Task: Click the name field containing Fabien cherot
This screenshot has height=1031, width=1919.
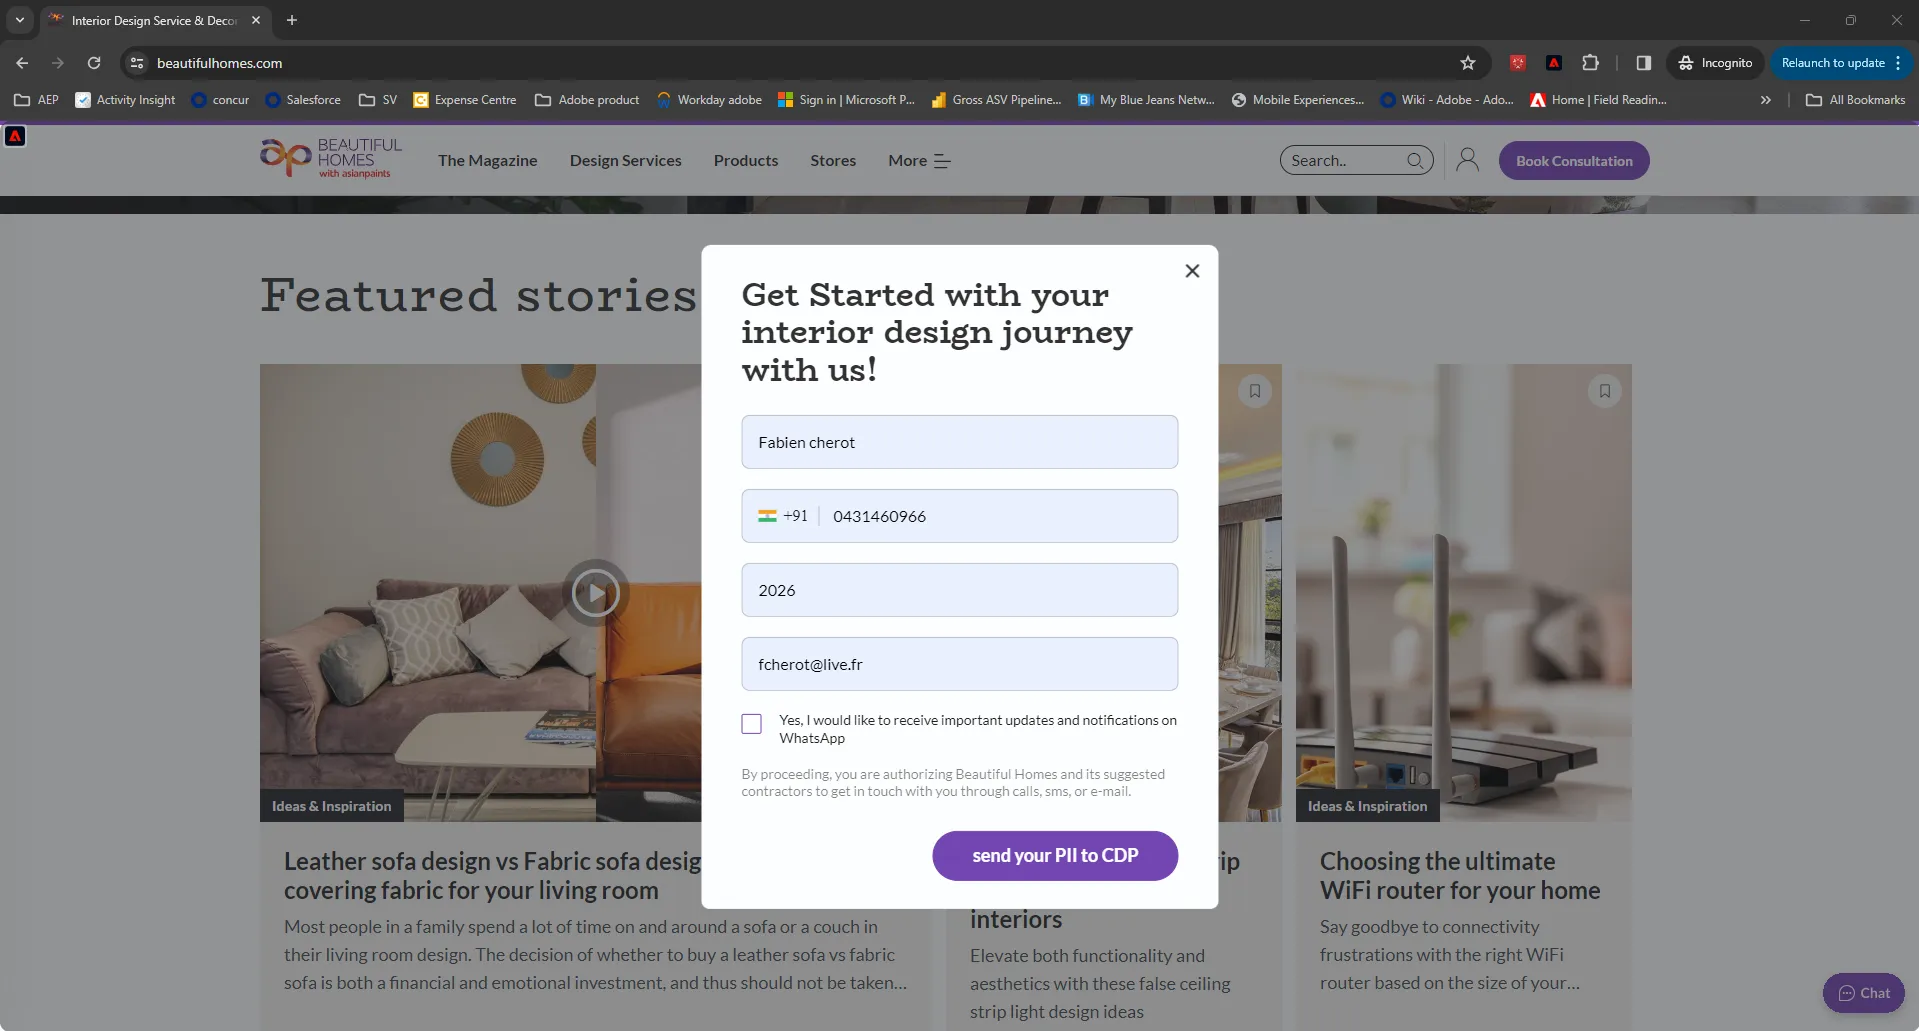Action: click(x=960, y=442)
